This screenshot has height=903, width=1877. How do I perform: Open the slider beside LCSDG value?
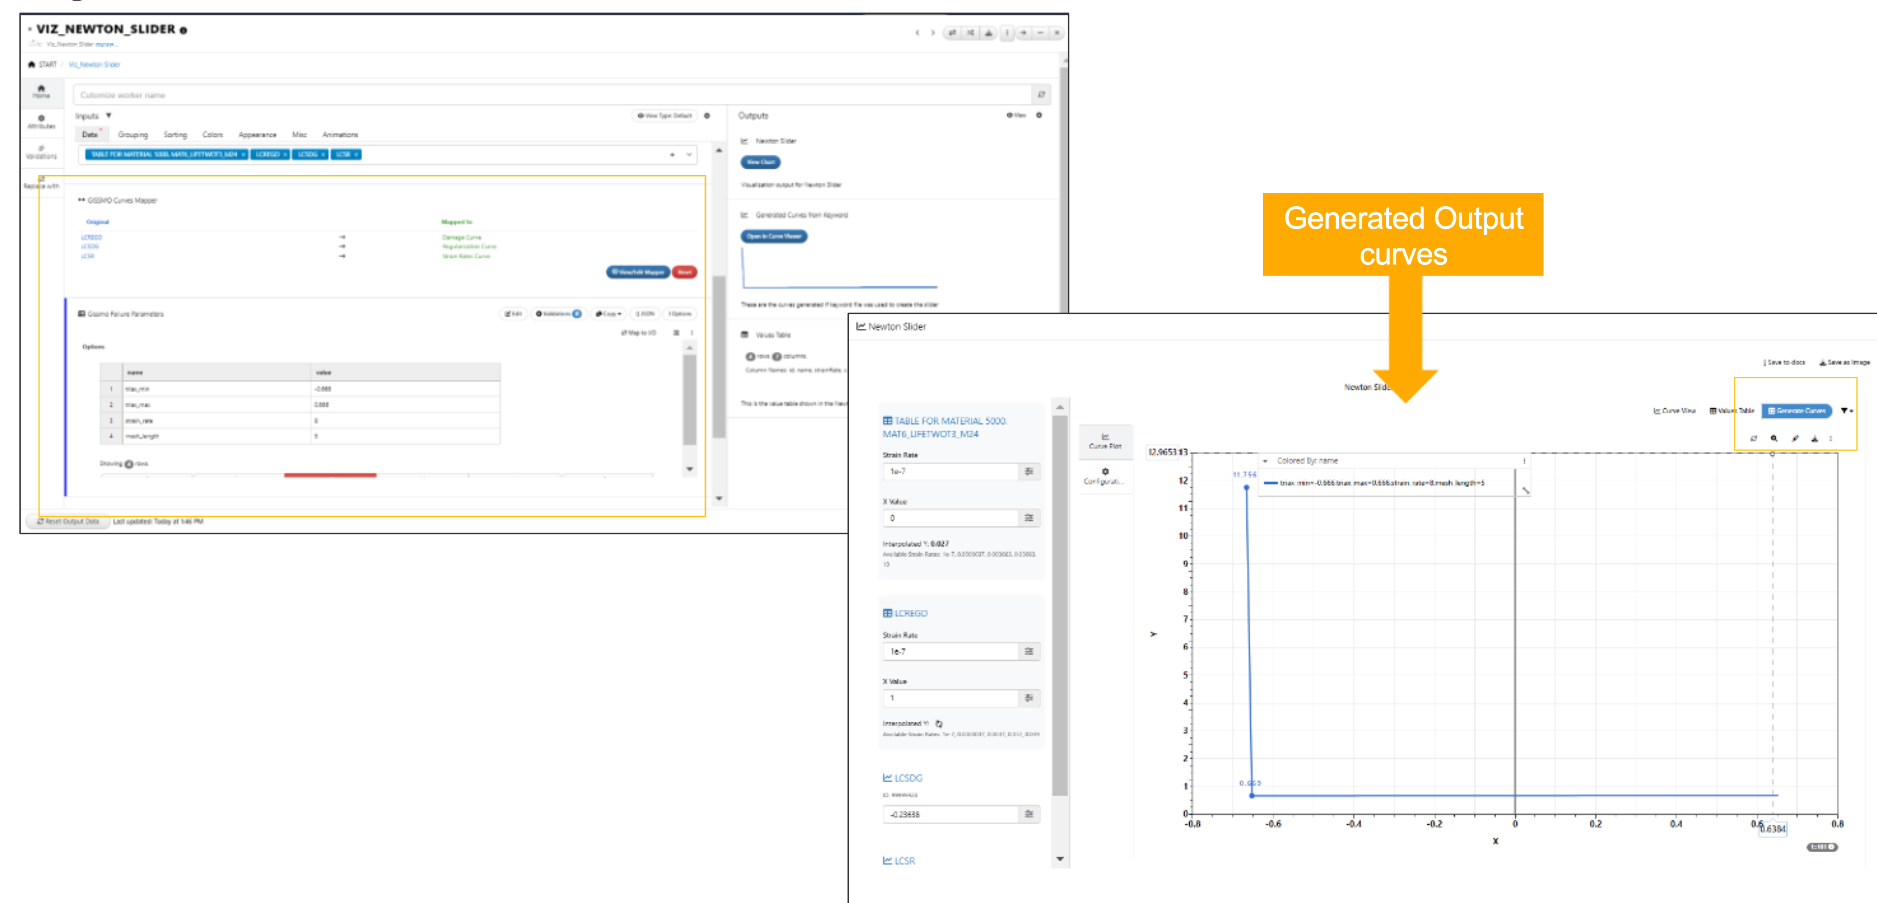(1029, 814)
